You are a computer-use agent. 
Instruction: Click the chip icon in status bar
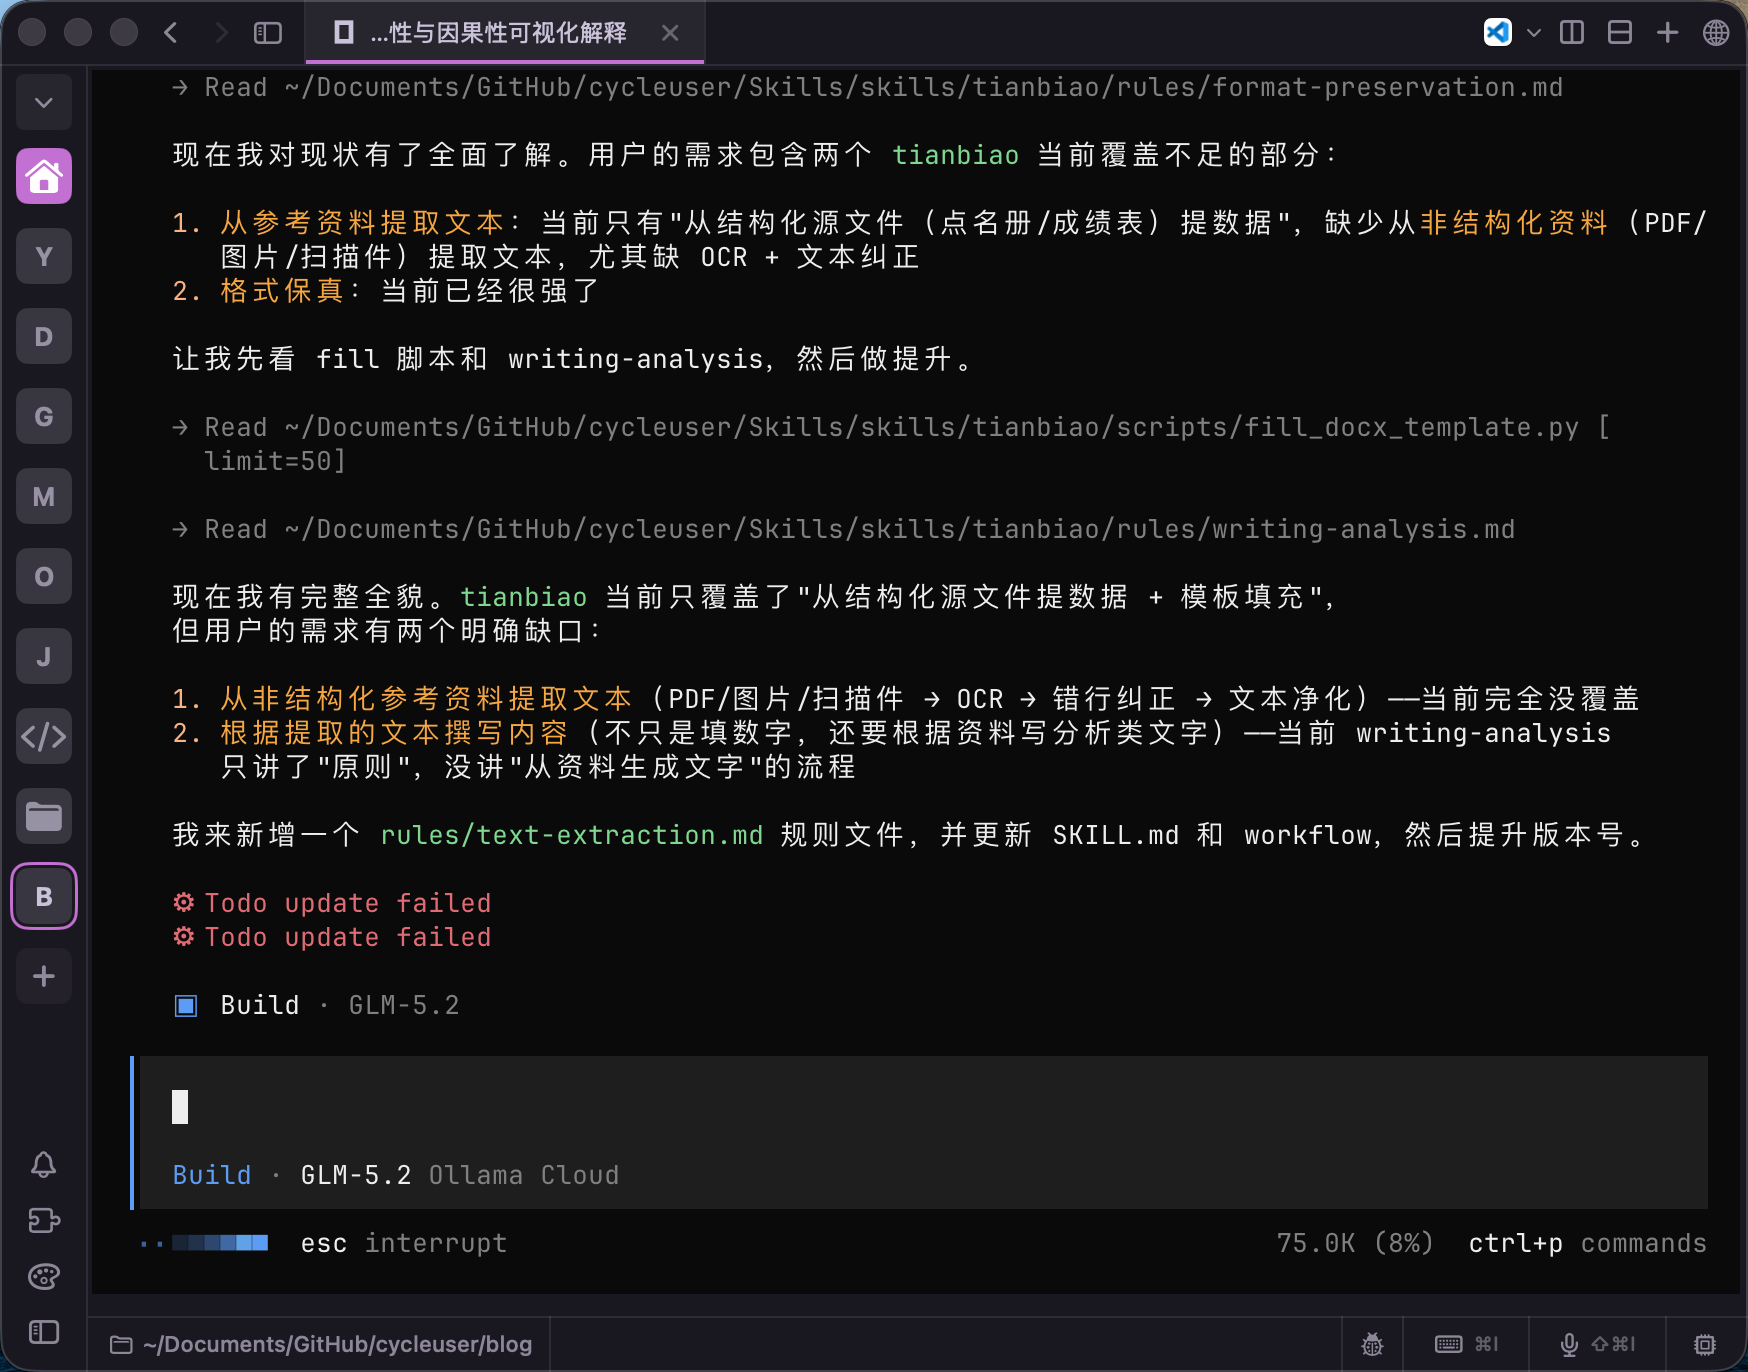point(1705,1344)
